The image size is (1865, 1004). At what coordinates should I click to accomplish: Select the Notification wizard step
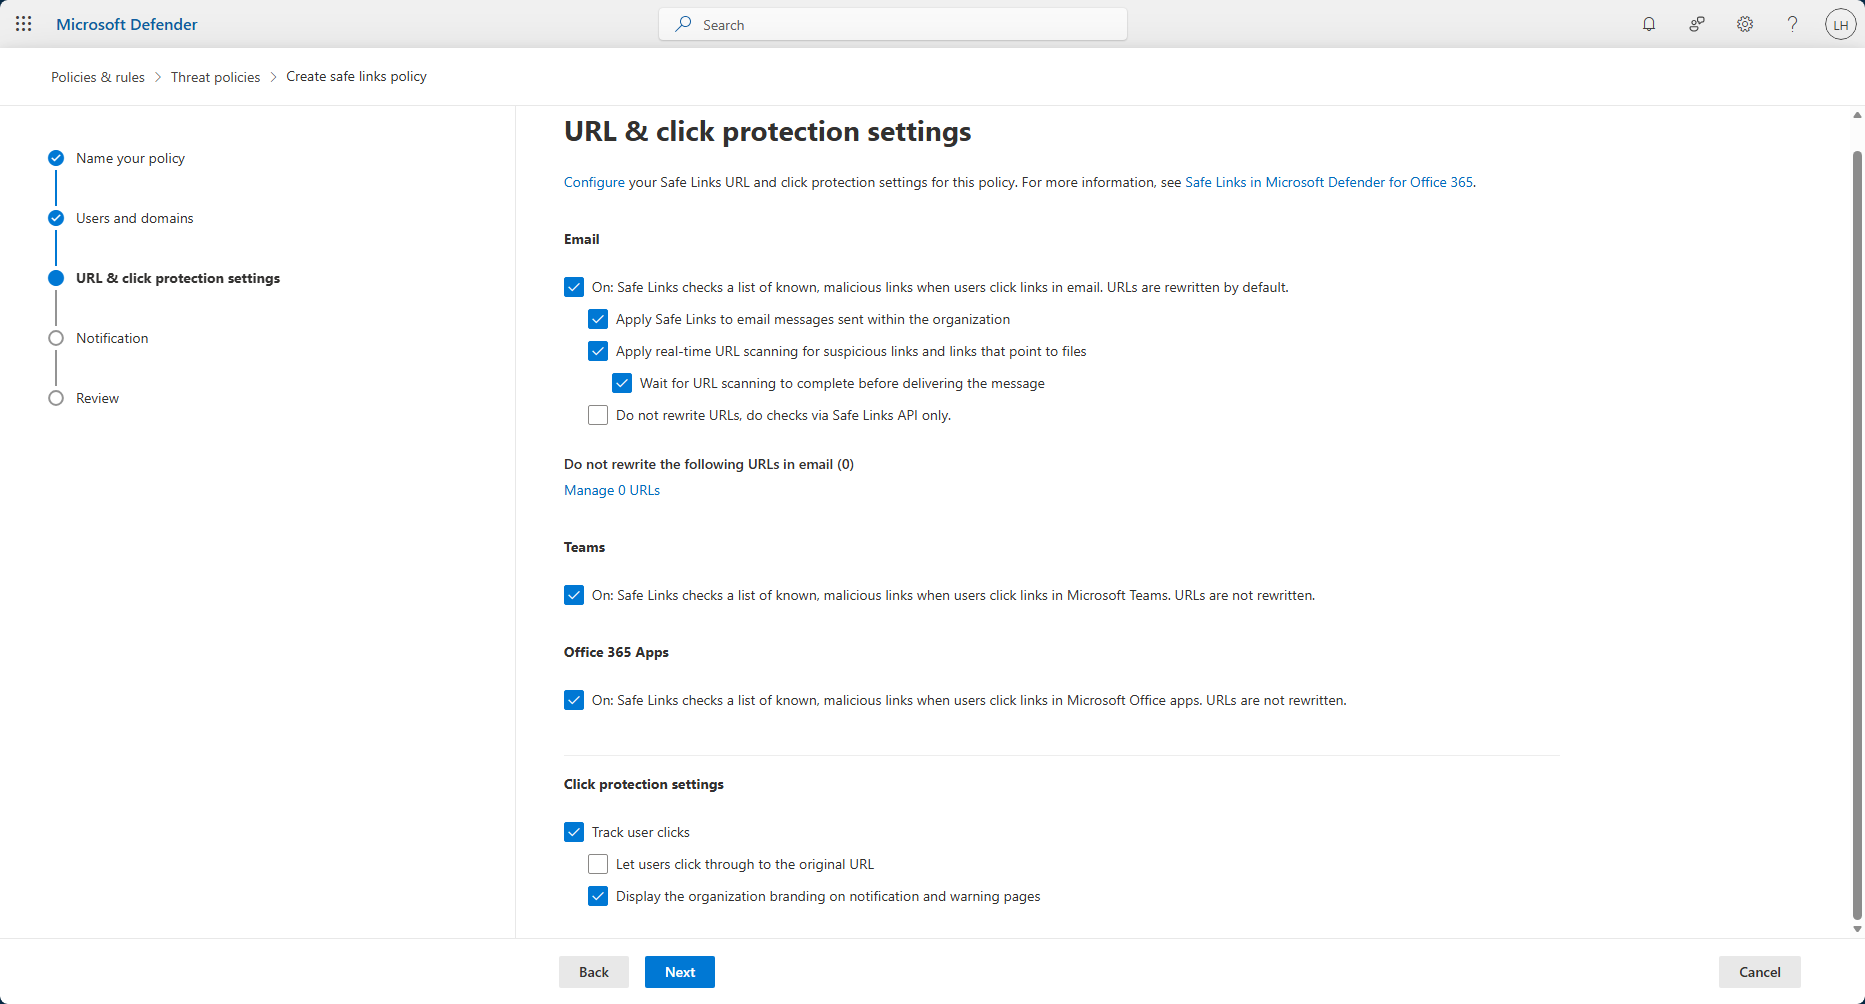(x=112, y=338)
